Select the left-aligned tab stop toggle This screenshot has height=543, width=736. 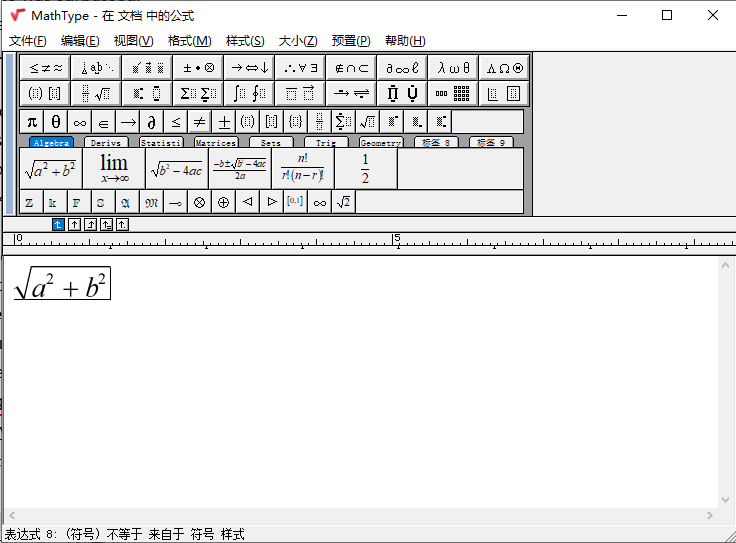click(58, 225)
